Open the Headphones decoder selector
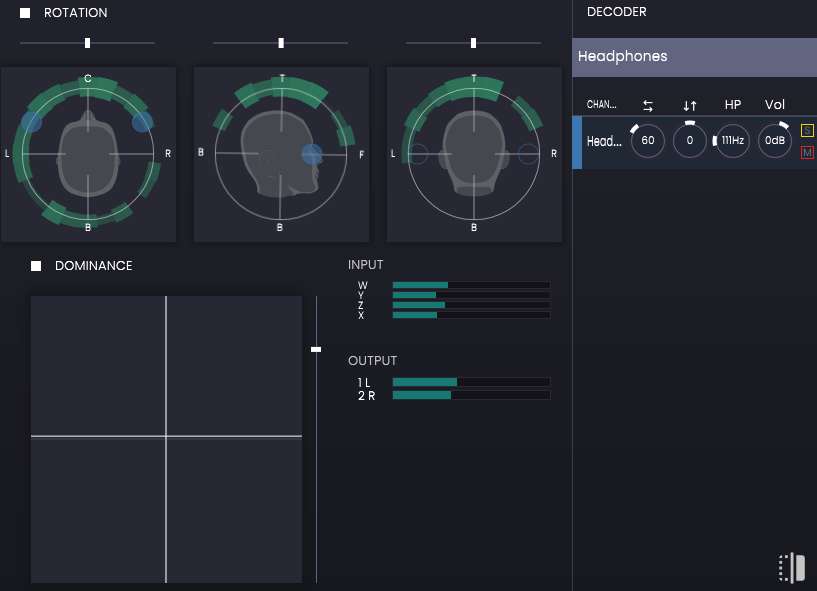The height and width of the screenshot is (591, 817). tap(694, 57)
